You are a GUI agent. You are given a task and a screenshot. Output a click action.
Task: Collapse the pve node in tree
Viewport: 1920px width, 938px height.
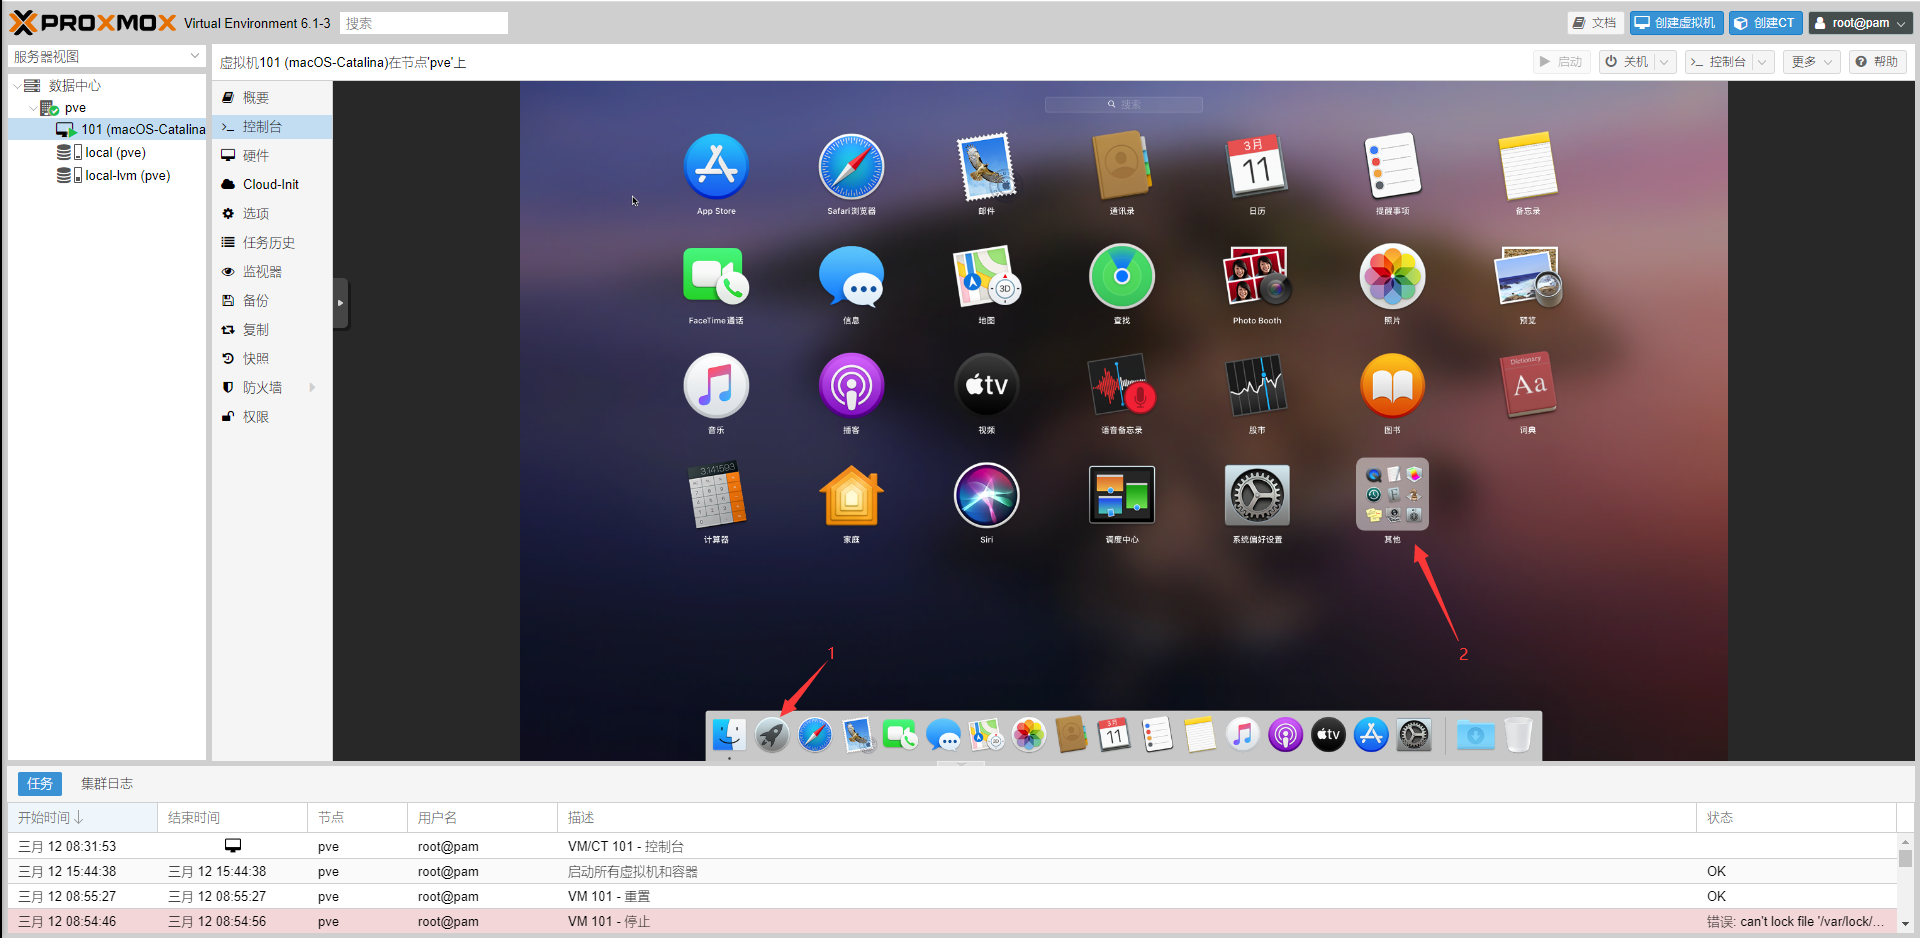(33, 108)
